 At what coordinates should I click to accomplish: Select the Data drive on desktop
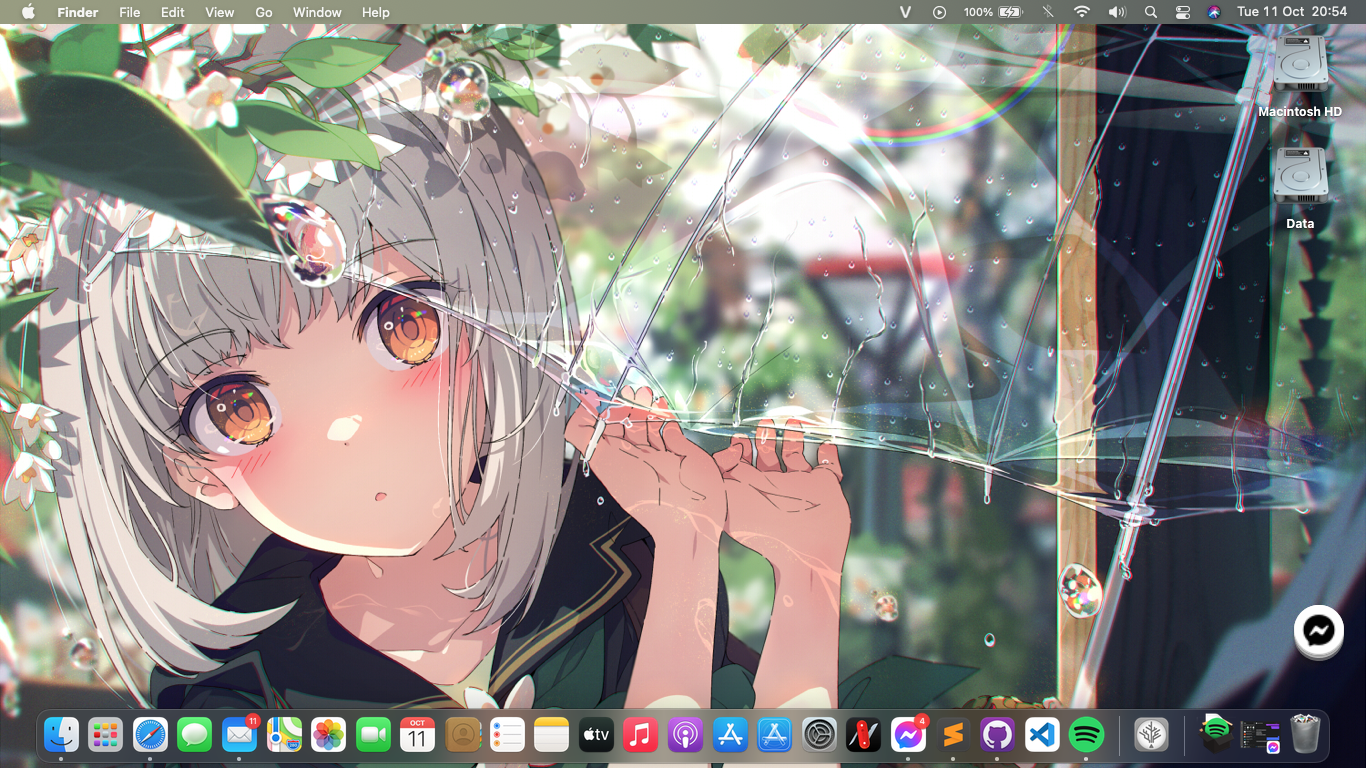(1300, 188)
